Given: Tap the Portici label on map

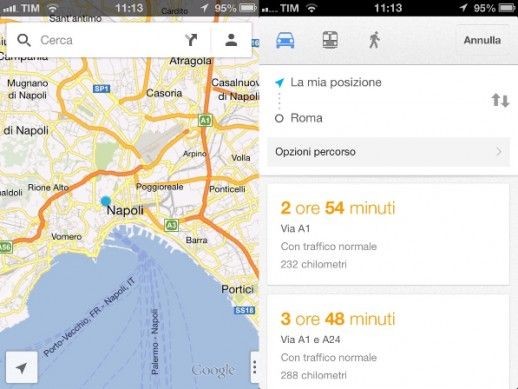Looking at the screenshot, I should click(x=238, y=289).
